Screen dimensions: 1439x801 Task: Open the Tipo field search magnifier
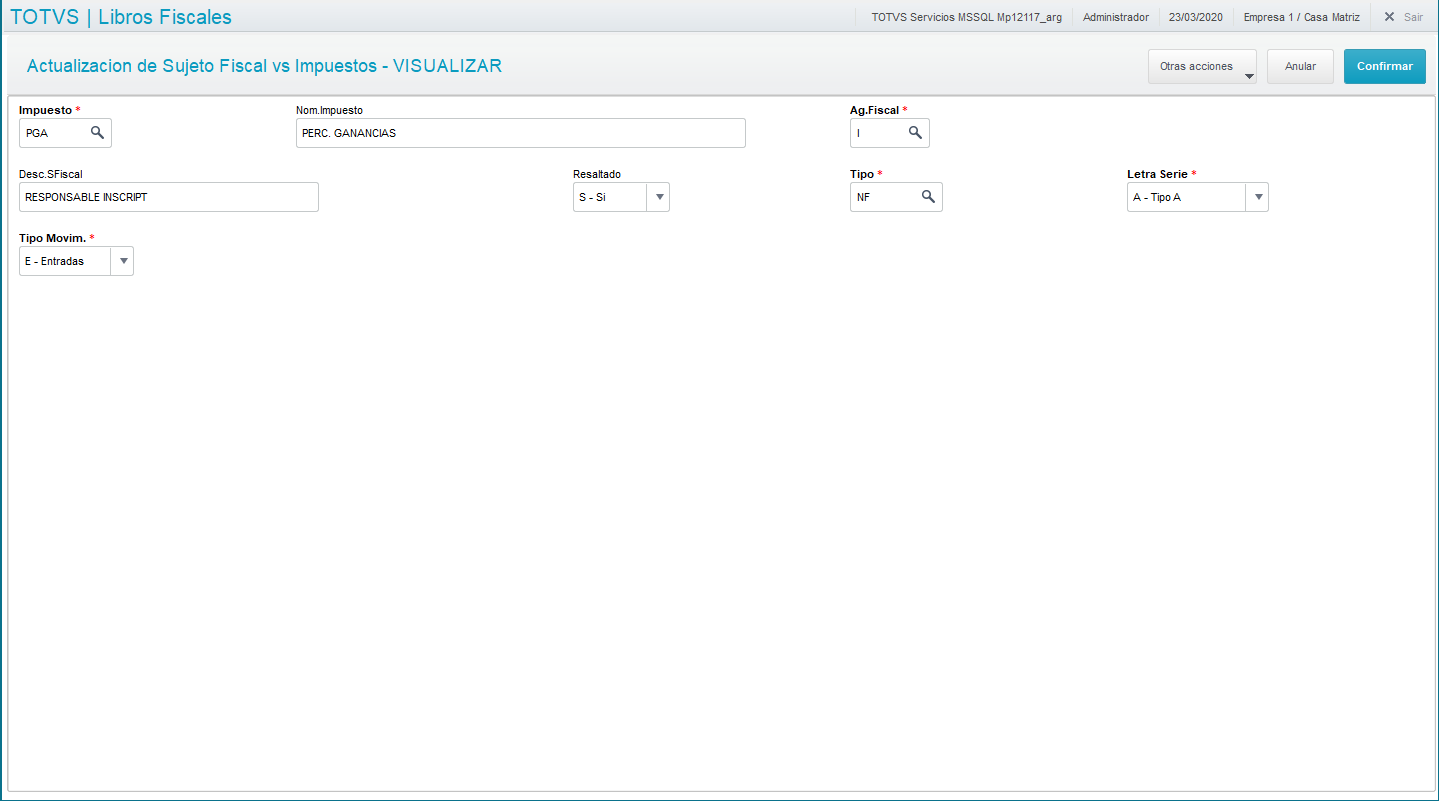pyautogui.click(x=928, y=197)
